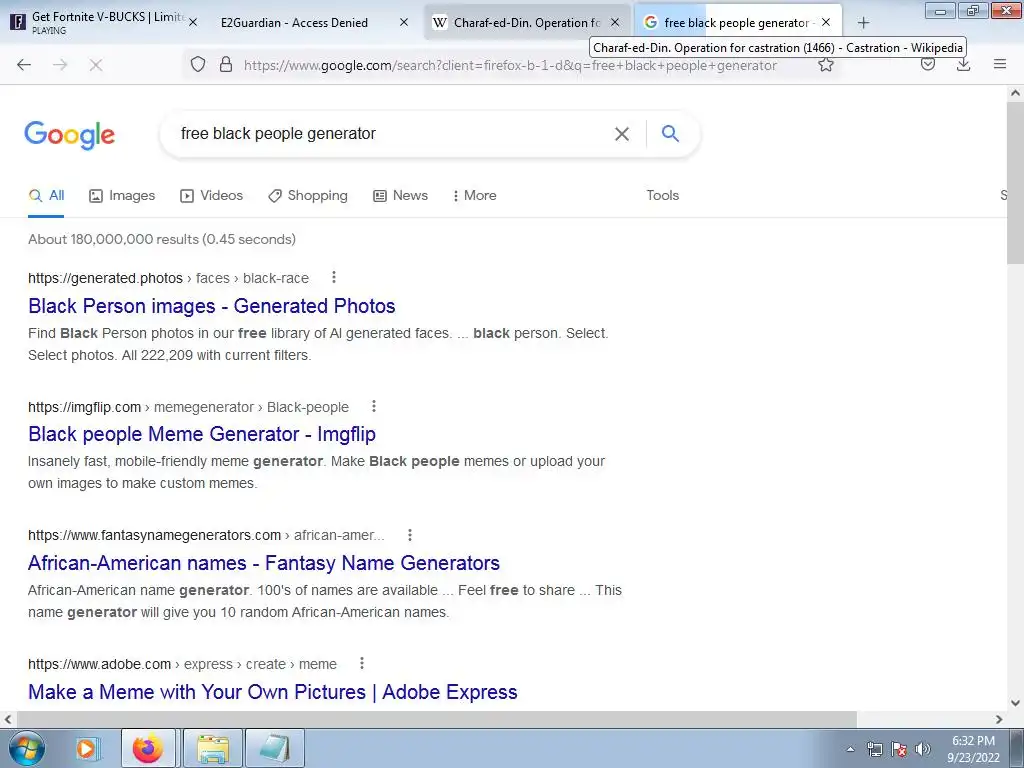Open options for fantasynamegenerators.com result
Viewport: 1024px width, 768px height.
(x=409, y=535)
